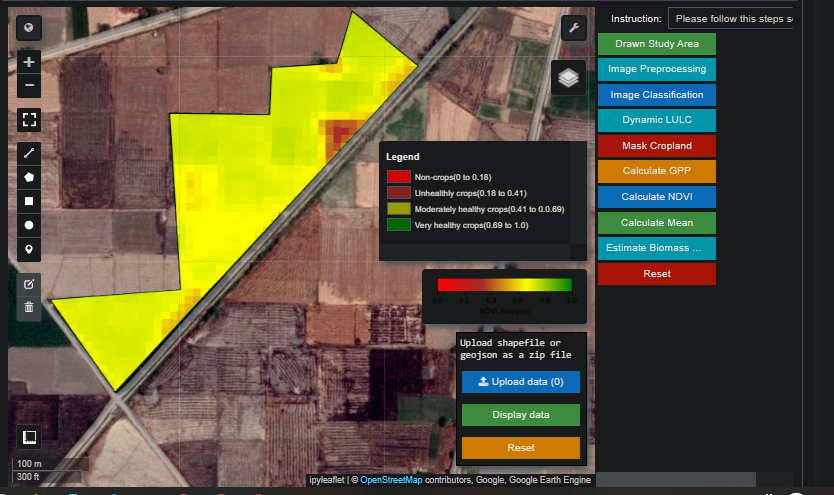Click the OpenStreetMap attribution link
Screen dimensions: 834x495
pyautogui.click(x=391, y=481)
